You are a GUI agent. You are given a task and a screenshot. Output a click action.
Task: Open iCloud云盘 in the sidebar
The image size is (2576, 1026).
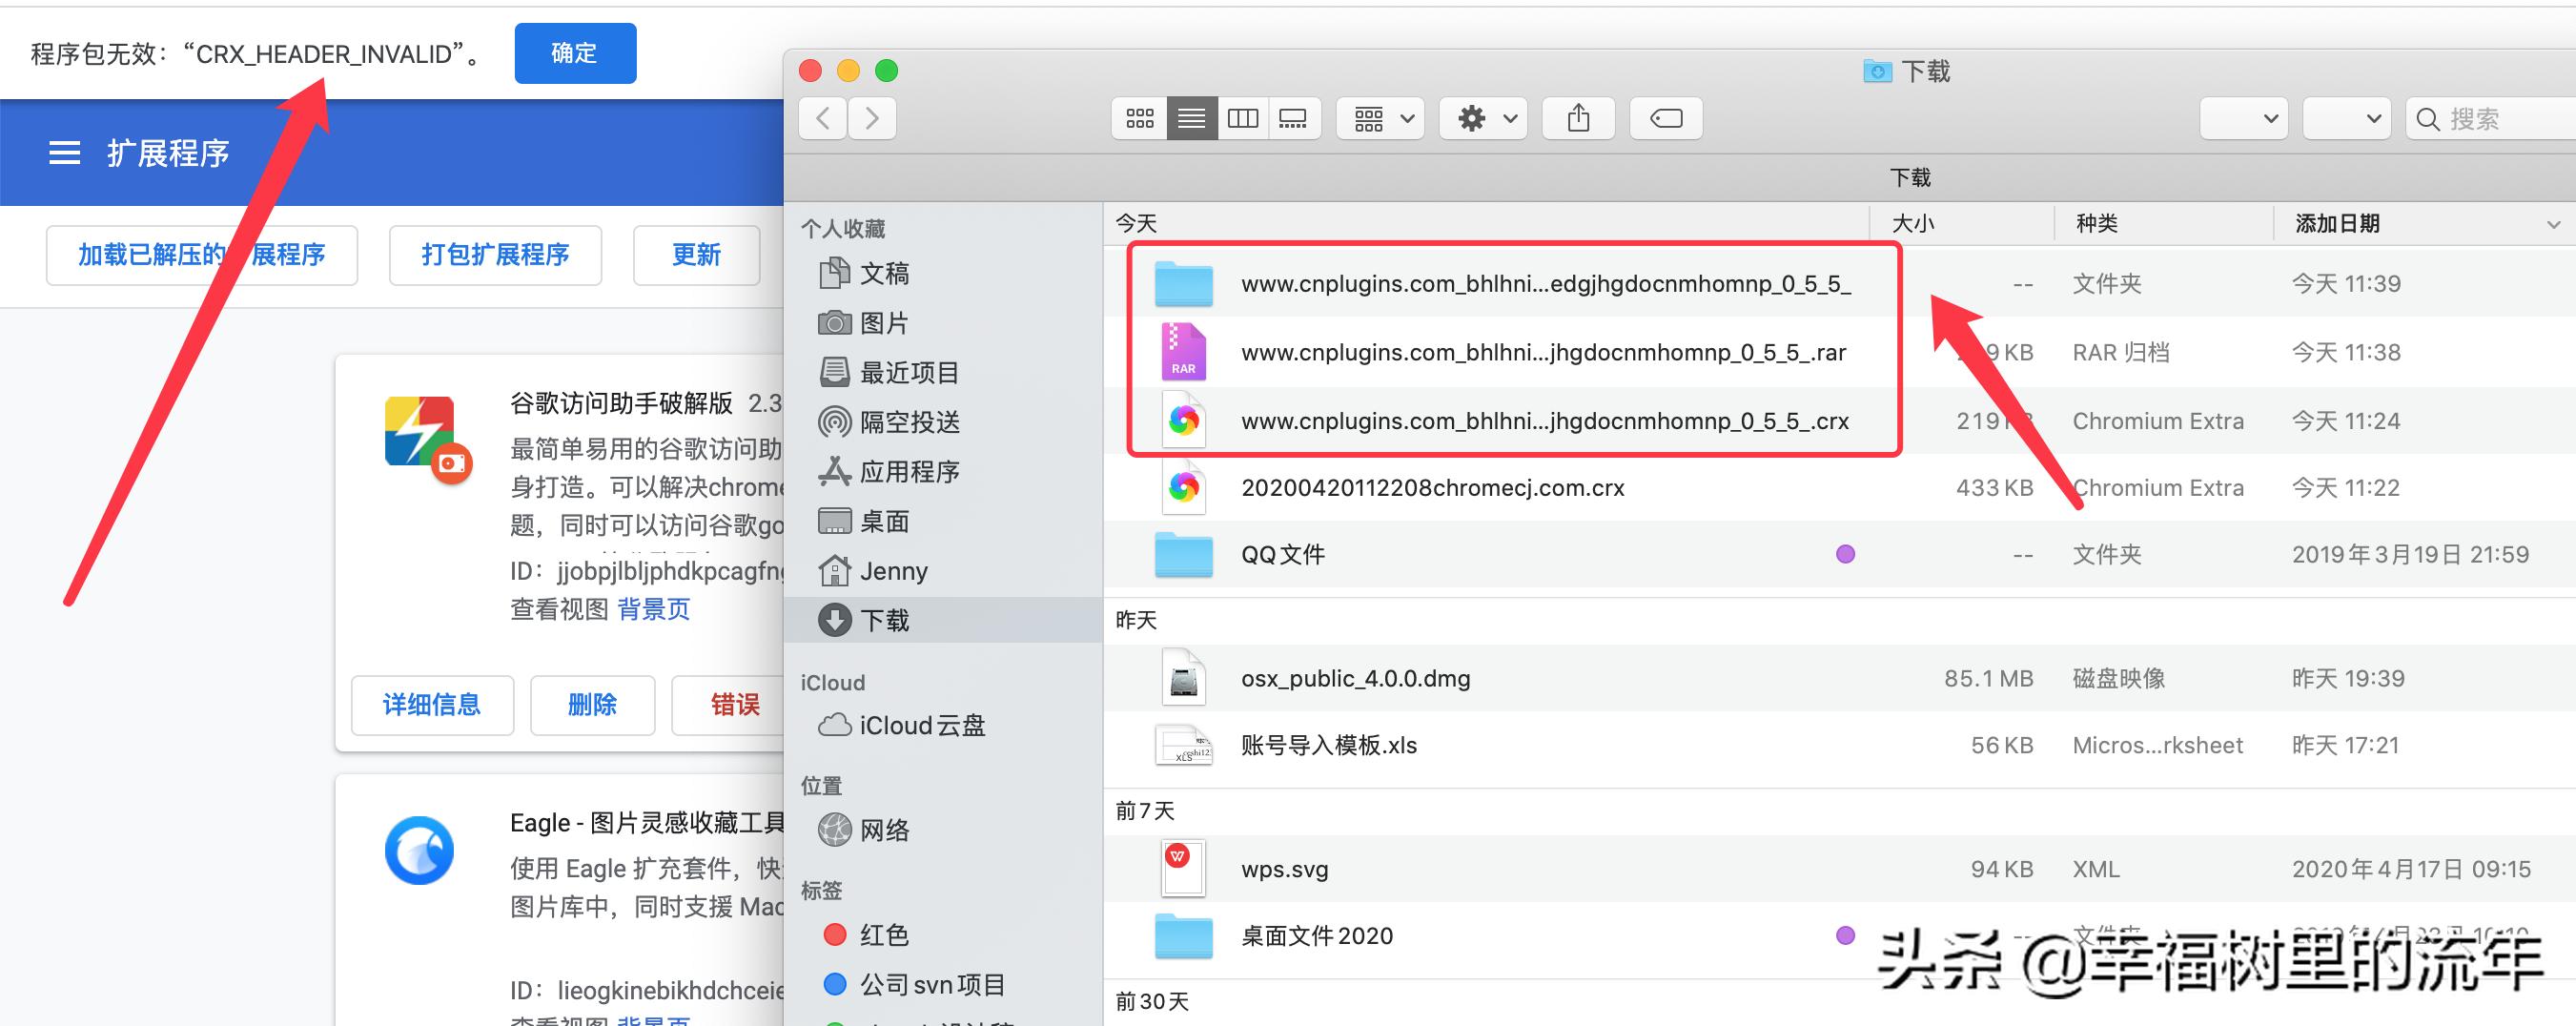pos(921,725)
